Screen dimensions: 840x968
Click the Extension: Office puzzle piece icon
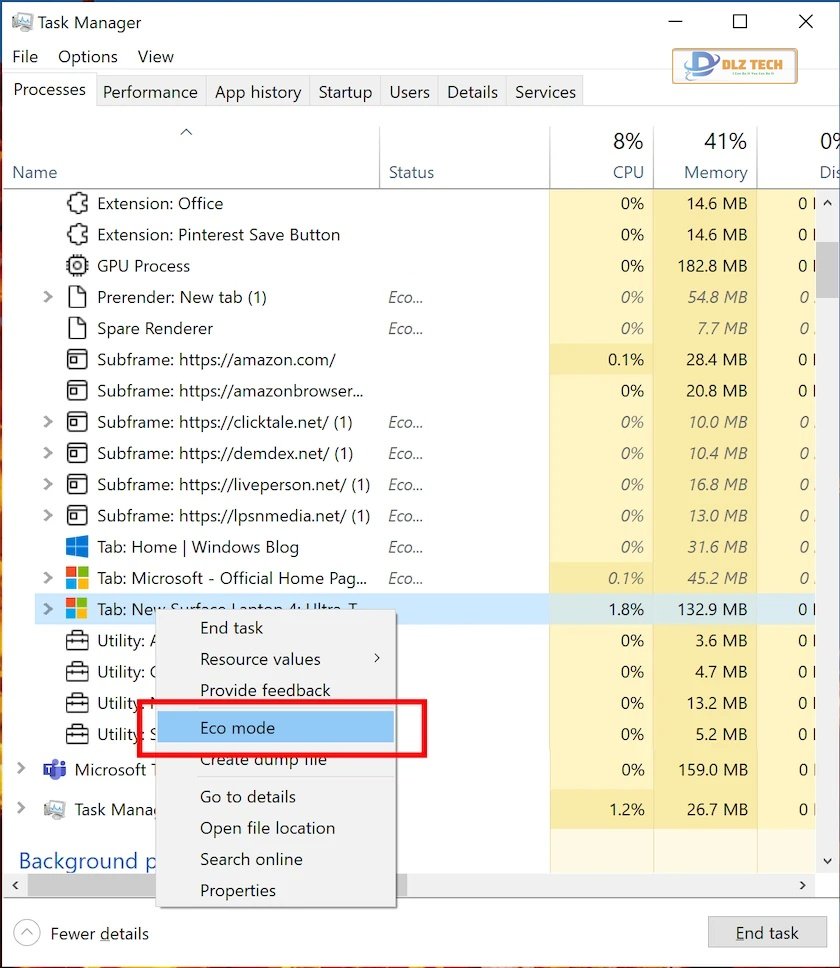[x=77, y=203]
